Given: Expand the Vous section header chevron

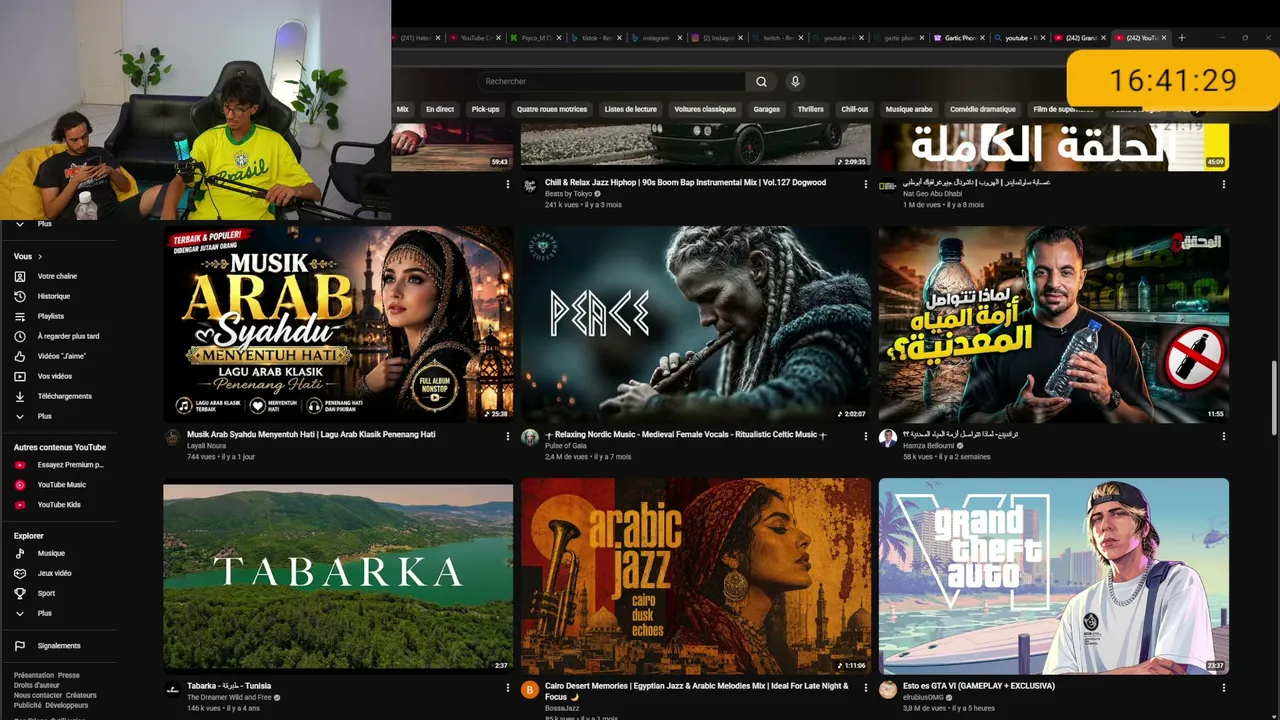Looking at the screenshot, I should click(x=40, y=257).
